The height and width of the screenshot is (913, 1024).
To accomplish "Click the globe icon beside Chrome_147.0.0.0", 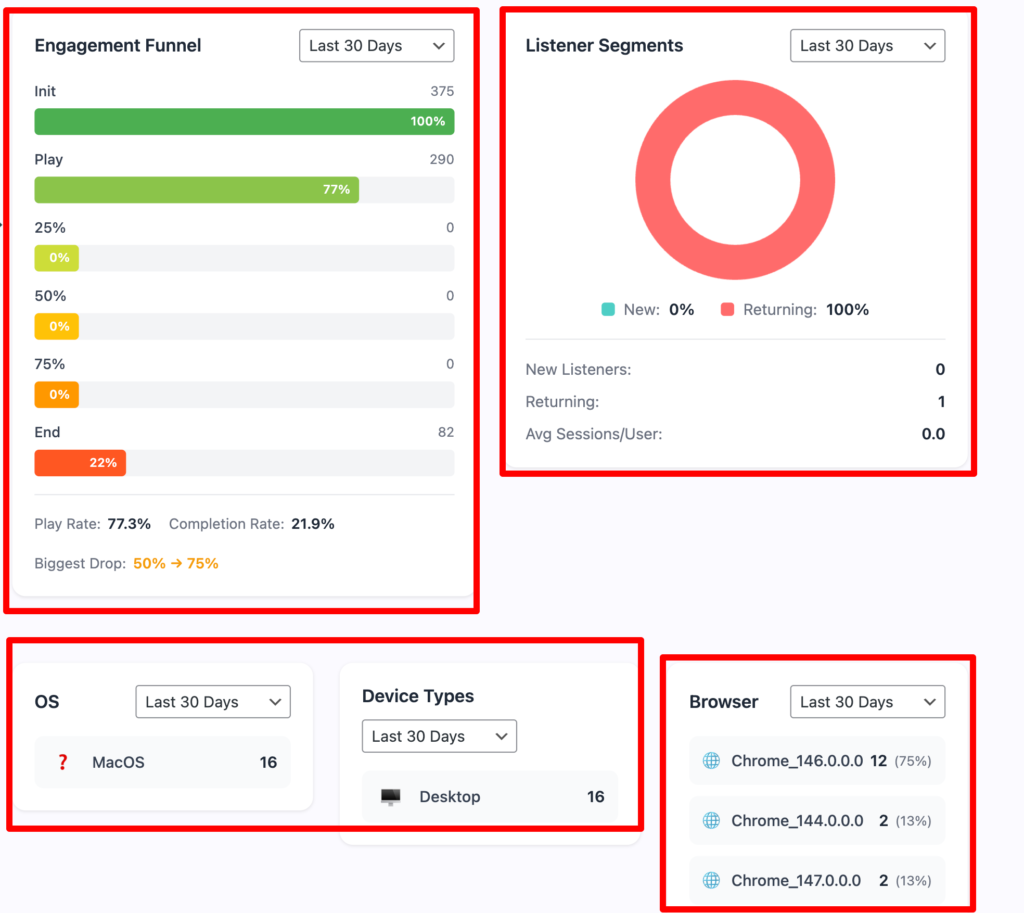I will click(711, 880).
